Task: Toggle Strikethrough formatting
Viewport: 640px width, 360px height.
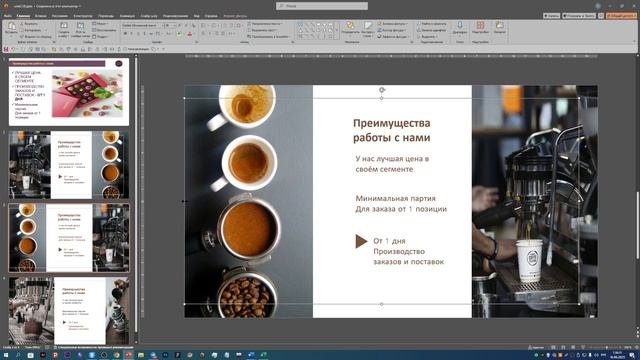Action: pos(151,33)
